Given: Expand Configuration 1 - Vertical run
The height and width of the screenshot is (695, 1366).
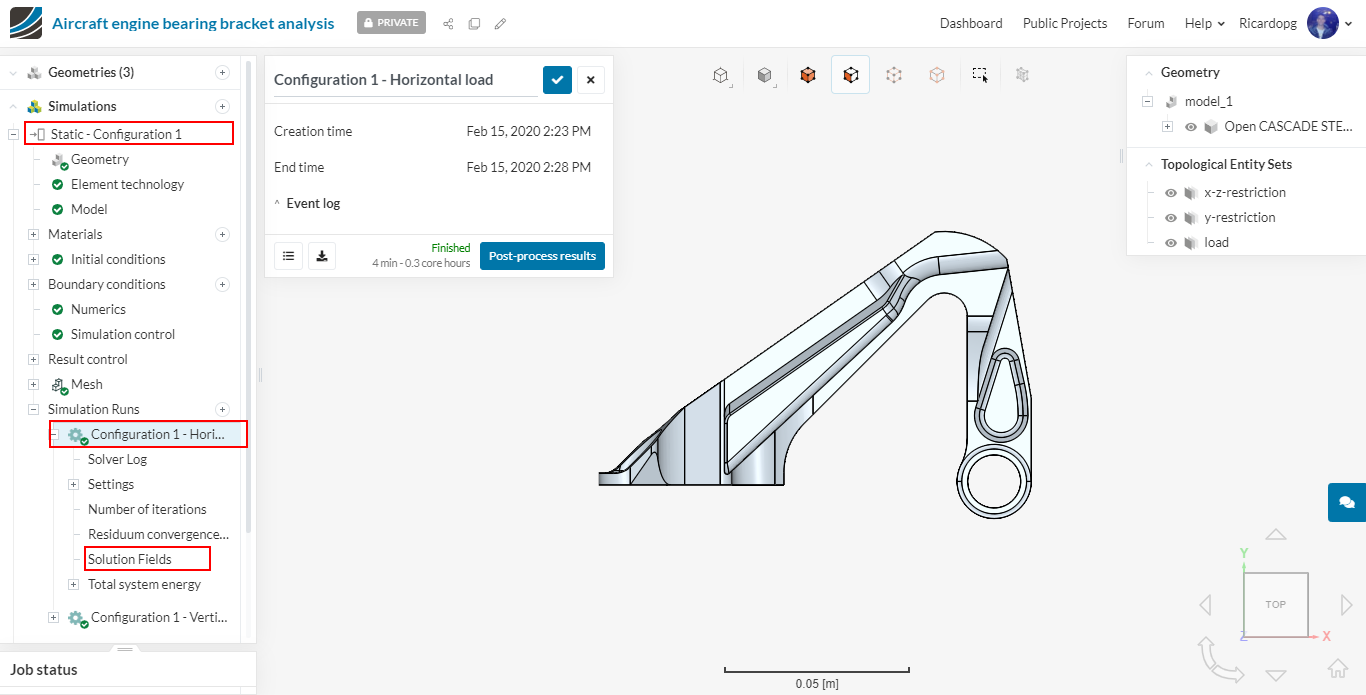Looking at the screenshot, I should pos(54,618).
